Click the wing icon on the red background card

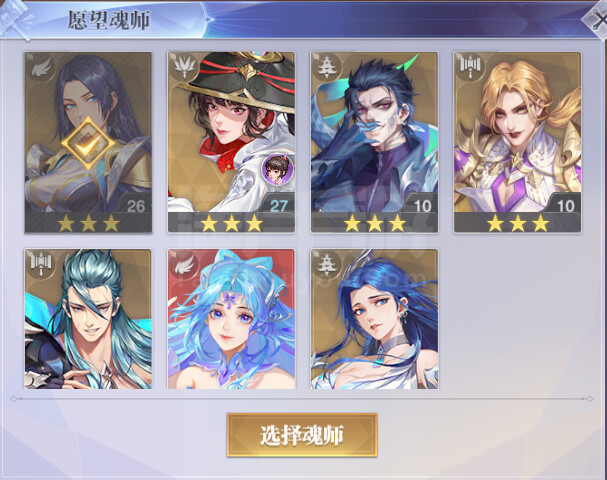(x=185, y=266)
